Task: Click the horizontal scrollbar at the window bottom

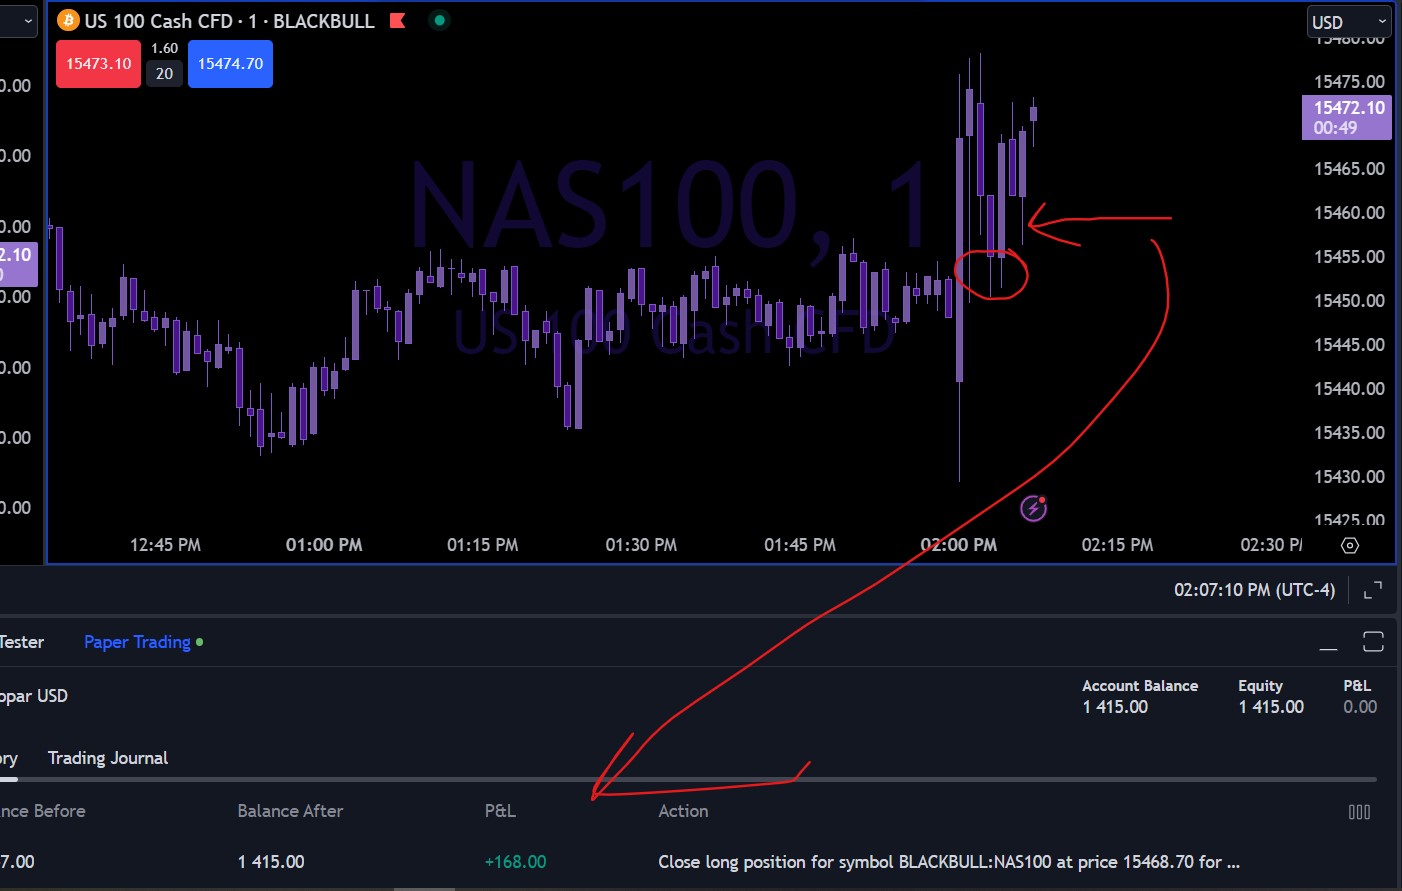Action: click(x=425, y=888)
